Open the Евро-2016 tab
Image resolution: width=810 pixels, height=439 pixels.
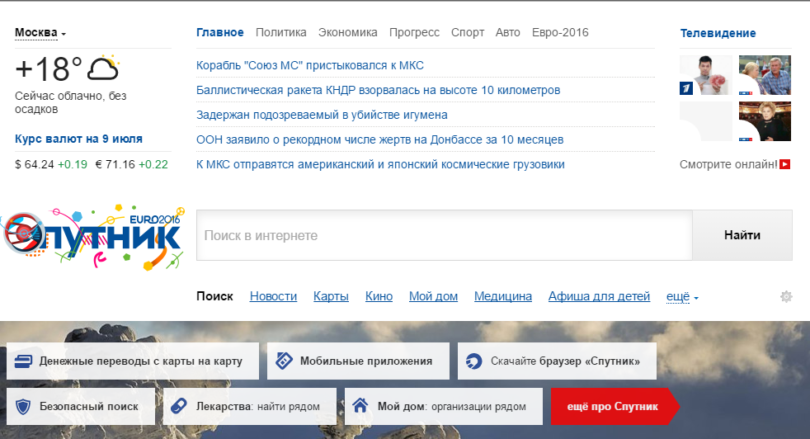coord(560,33)
